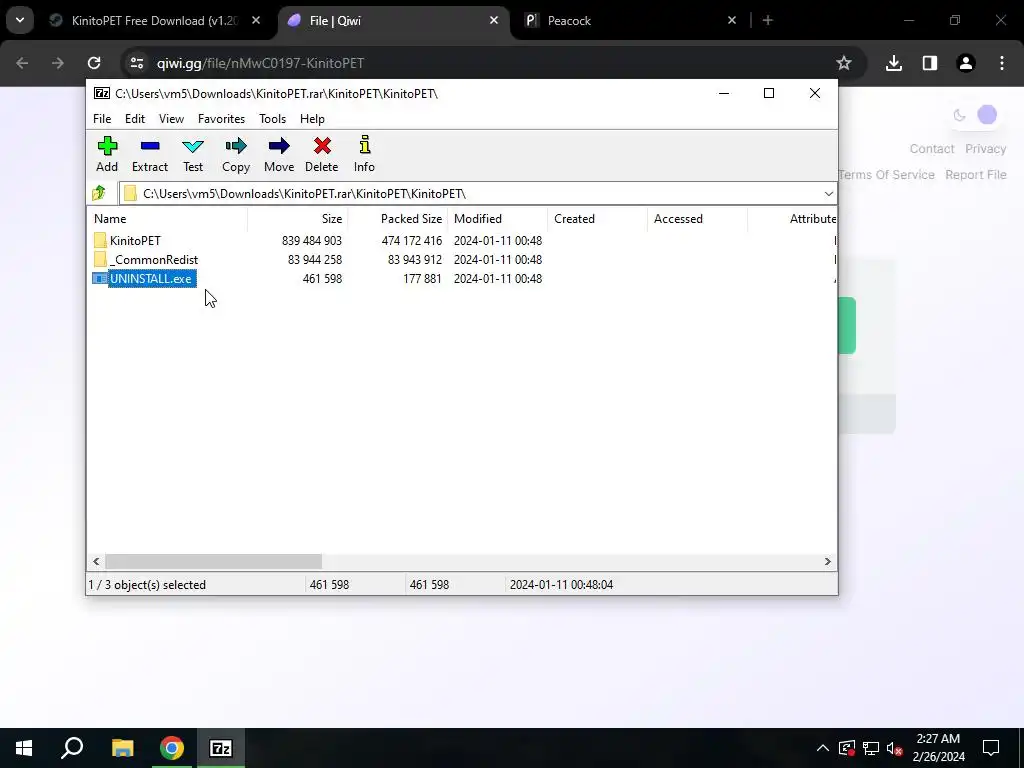The height and width of the screenshot is (768, 1024).
Task: Select the _CommonRedist row name
Action: [x=154, y=259]
